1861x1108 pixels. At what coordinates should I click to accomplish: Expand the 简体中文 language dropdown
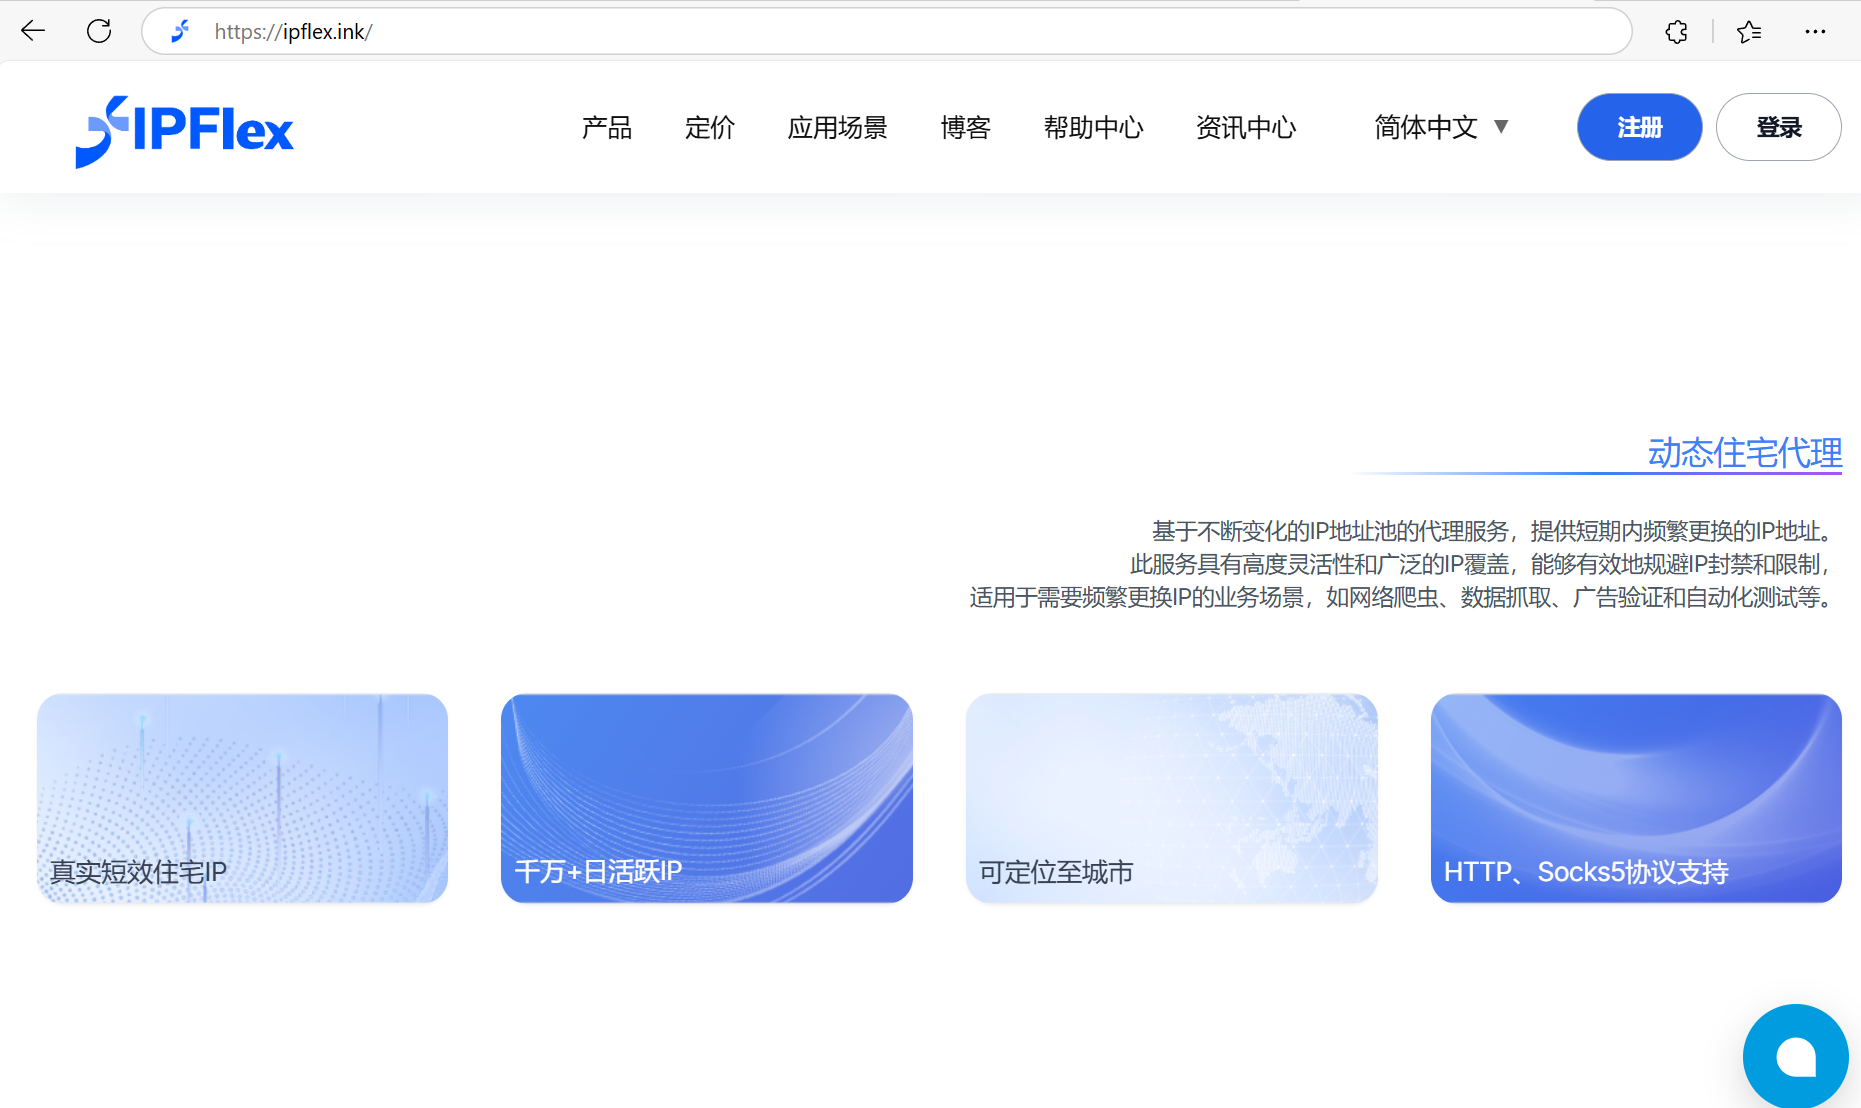point(1440,127)
